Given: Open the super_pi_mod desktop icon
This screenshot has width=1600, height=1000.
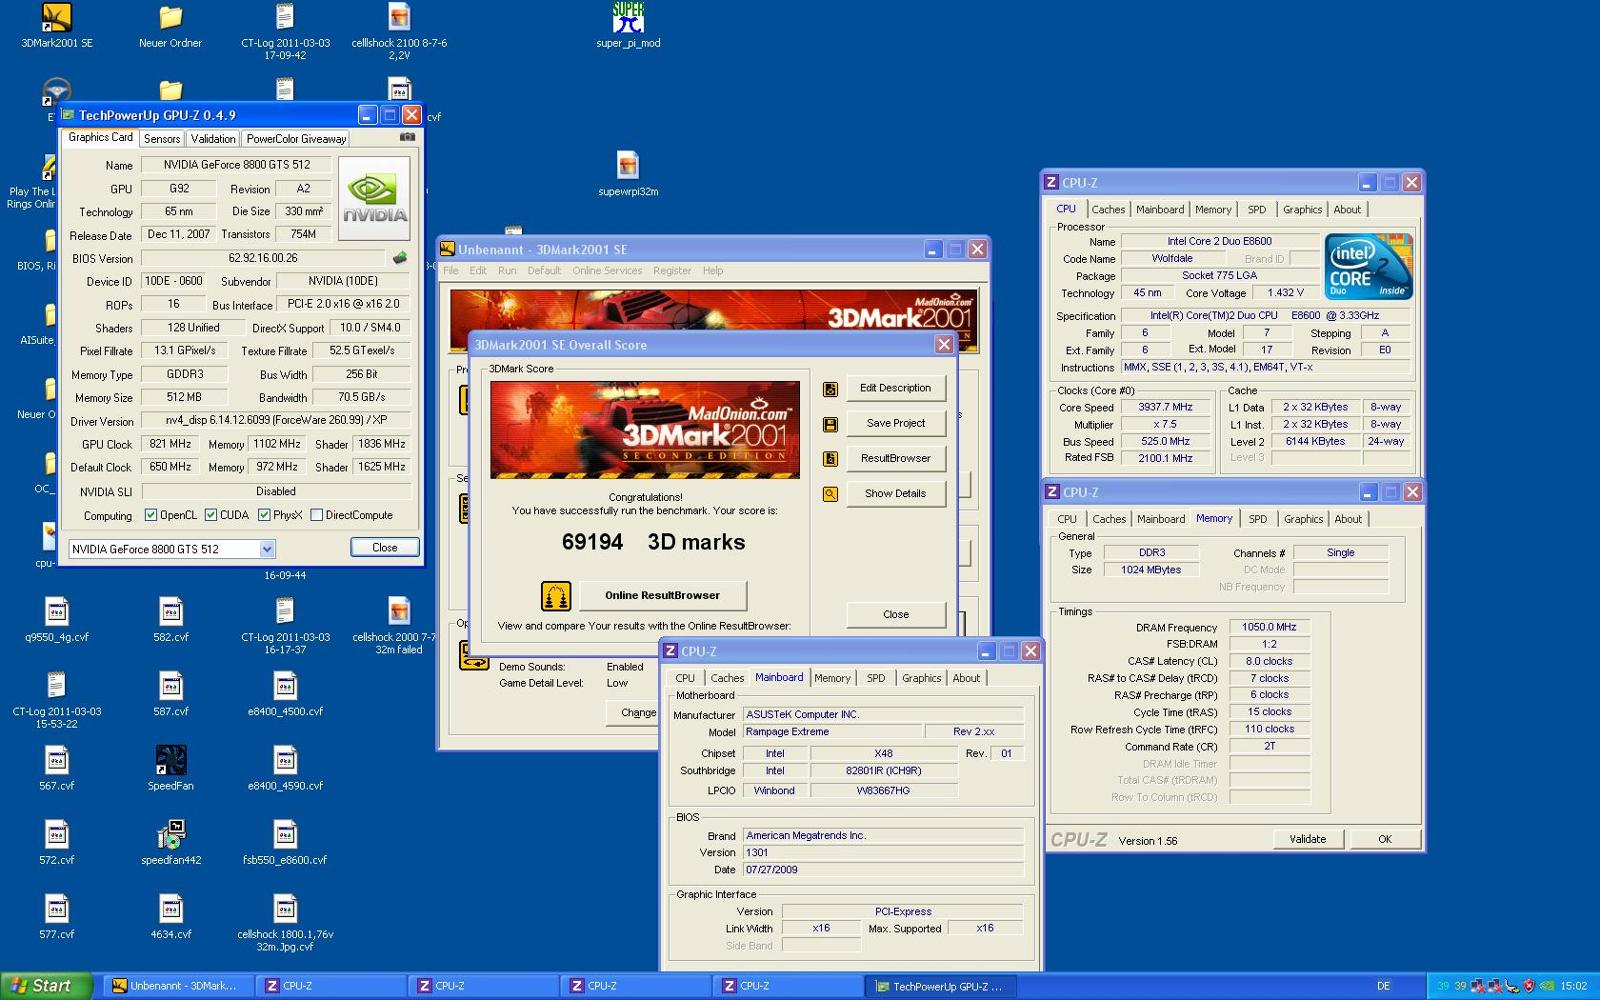Looking at the screenshot, I should pyautogui.click(x=628, y=18).
